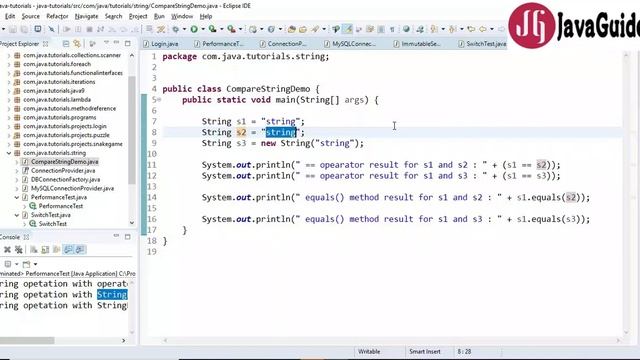Open the Refactor menu

click(x=57, y=16)
